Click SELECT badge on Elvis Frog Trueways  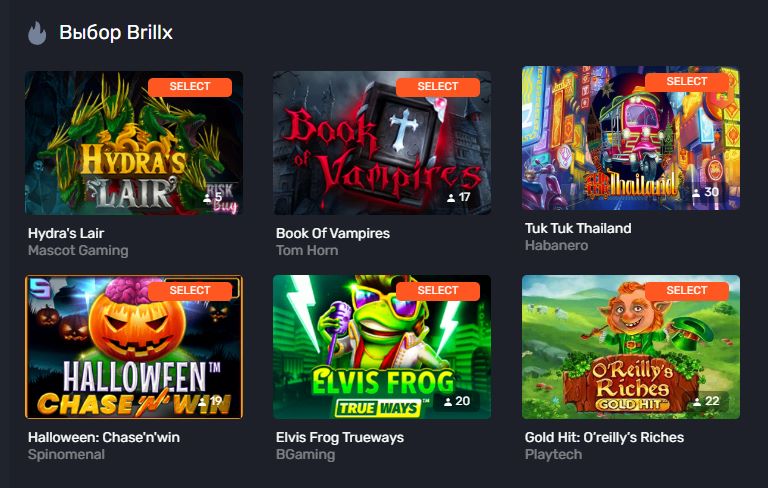(438, 291)
